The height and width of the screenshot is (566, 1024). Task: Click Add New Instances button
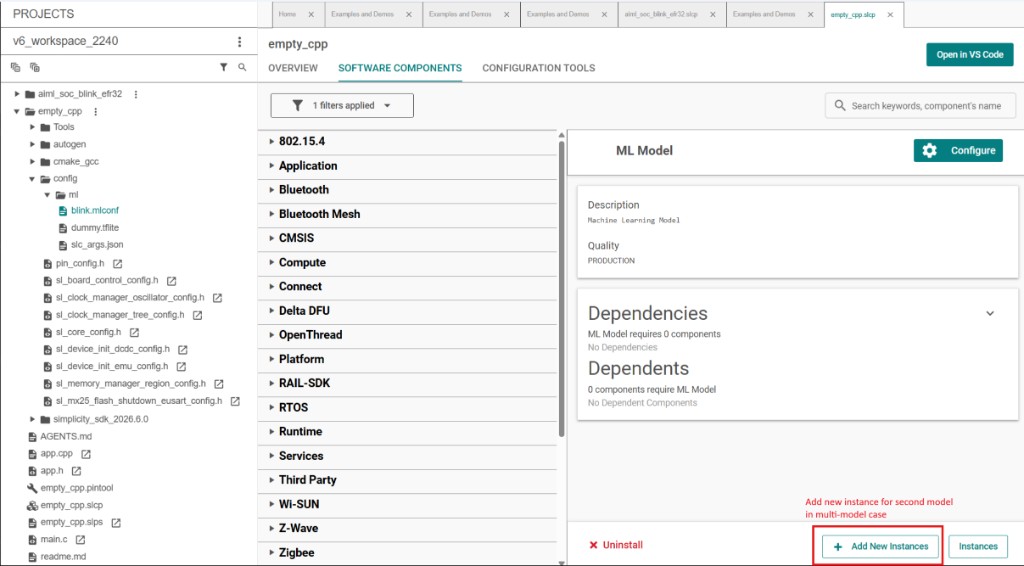point(880,546)
